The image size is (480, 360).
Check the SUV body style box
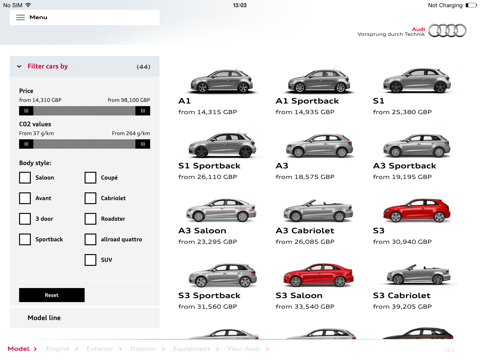(90, 260)
